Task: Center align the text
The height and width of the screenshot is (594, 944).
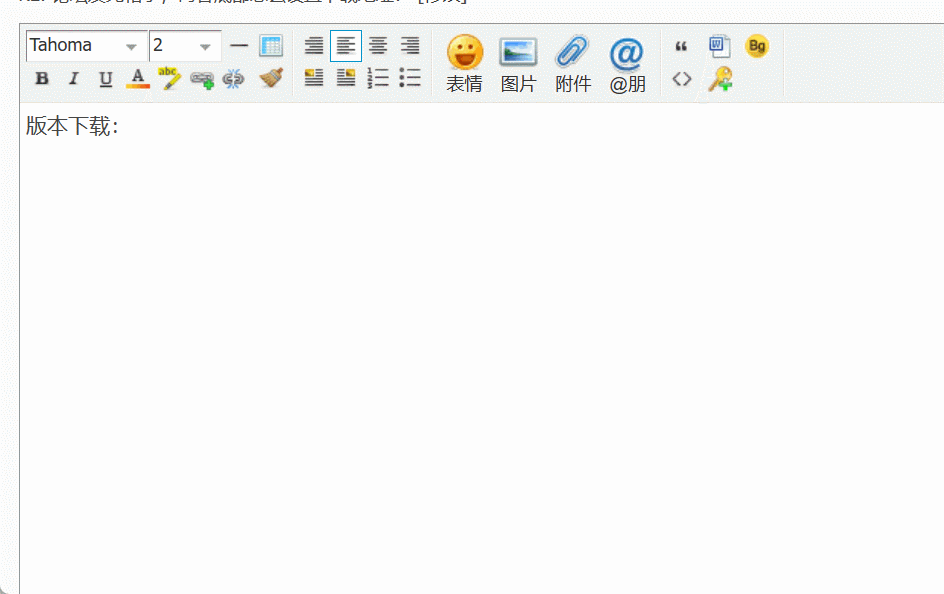Action: tap(378, 46)
